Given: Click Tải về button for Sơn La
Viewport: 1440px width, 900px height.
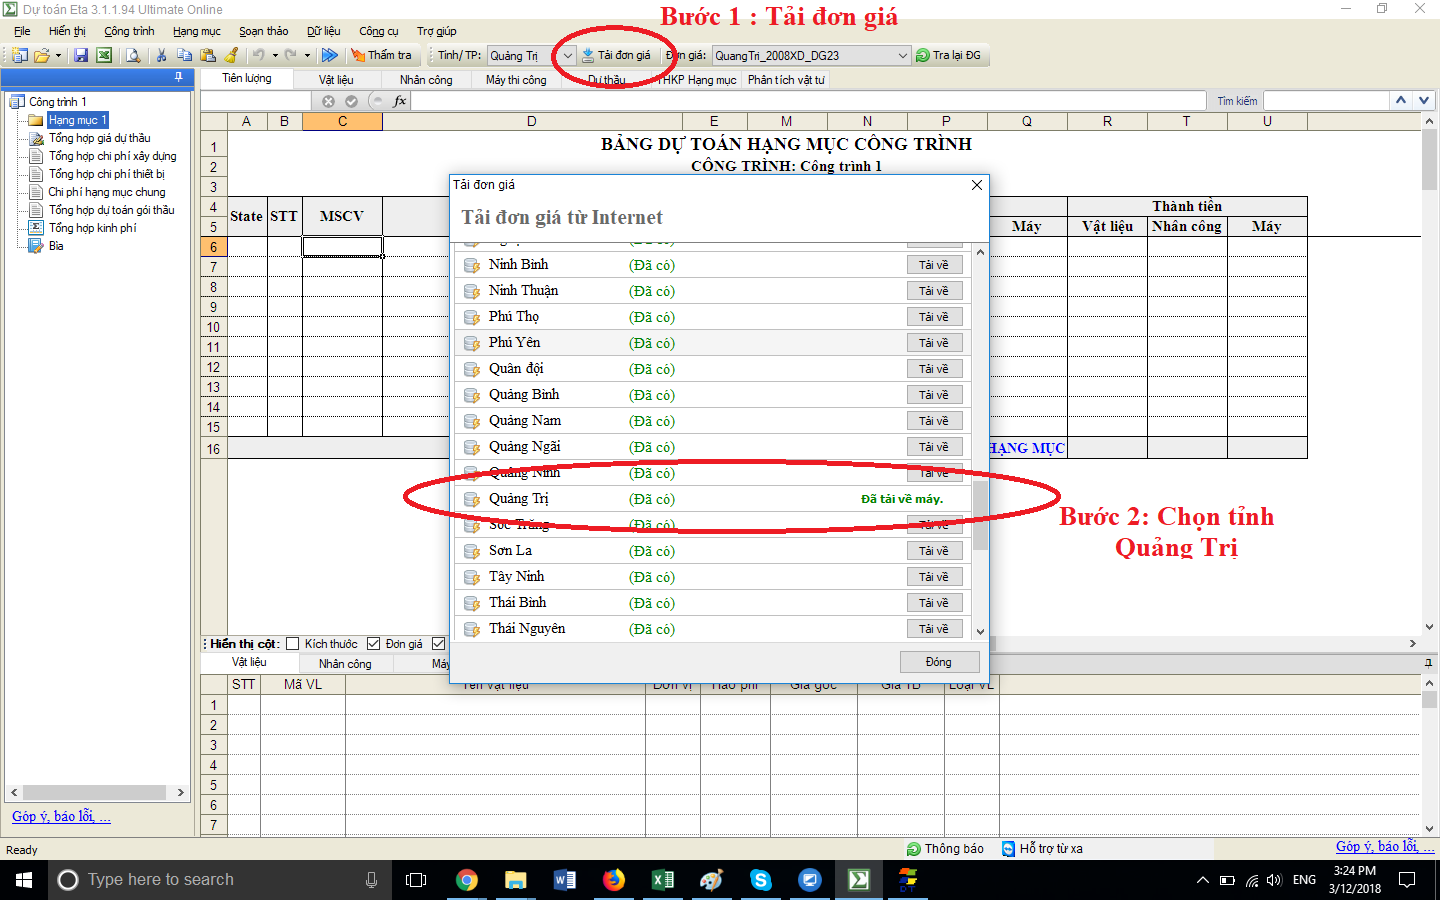Looking at the screenshot, I should point(934,551).
